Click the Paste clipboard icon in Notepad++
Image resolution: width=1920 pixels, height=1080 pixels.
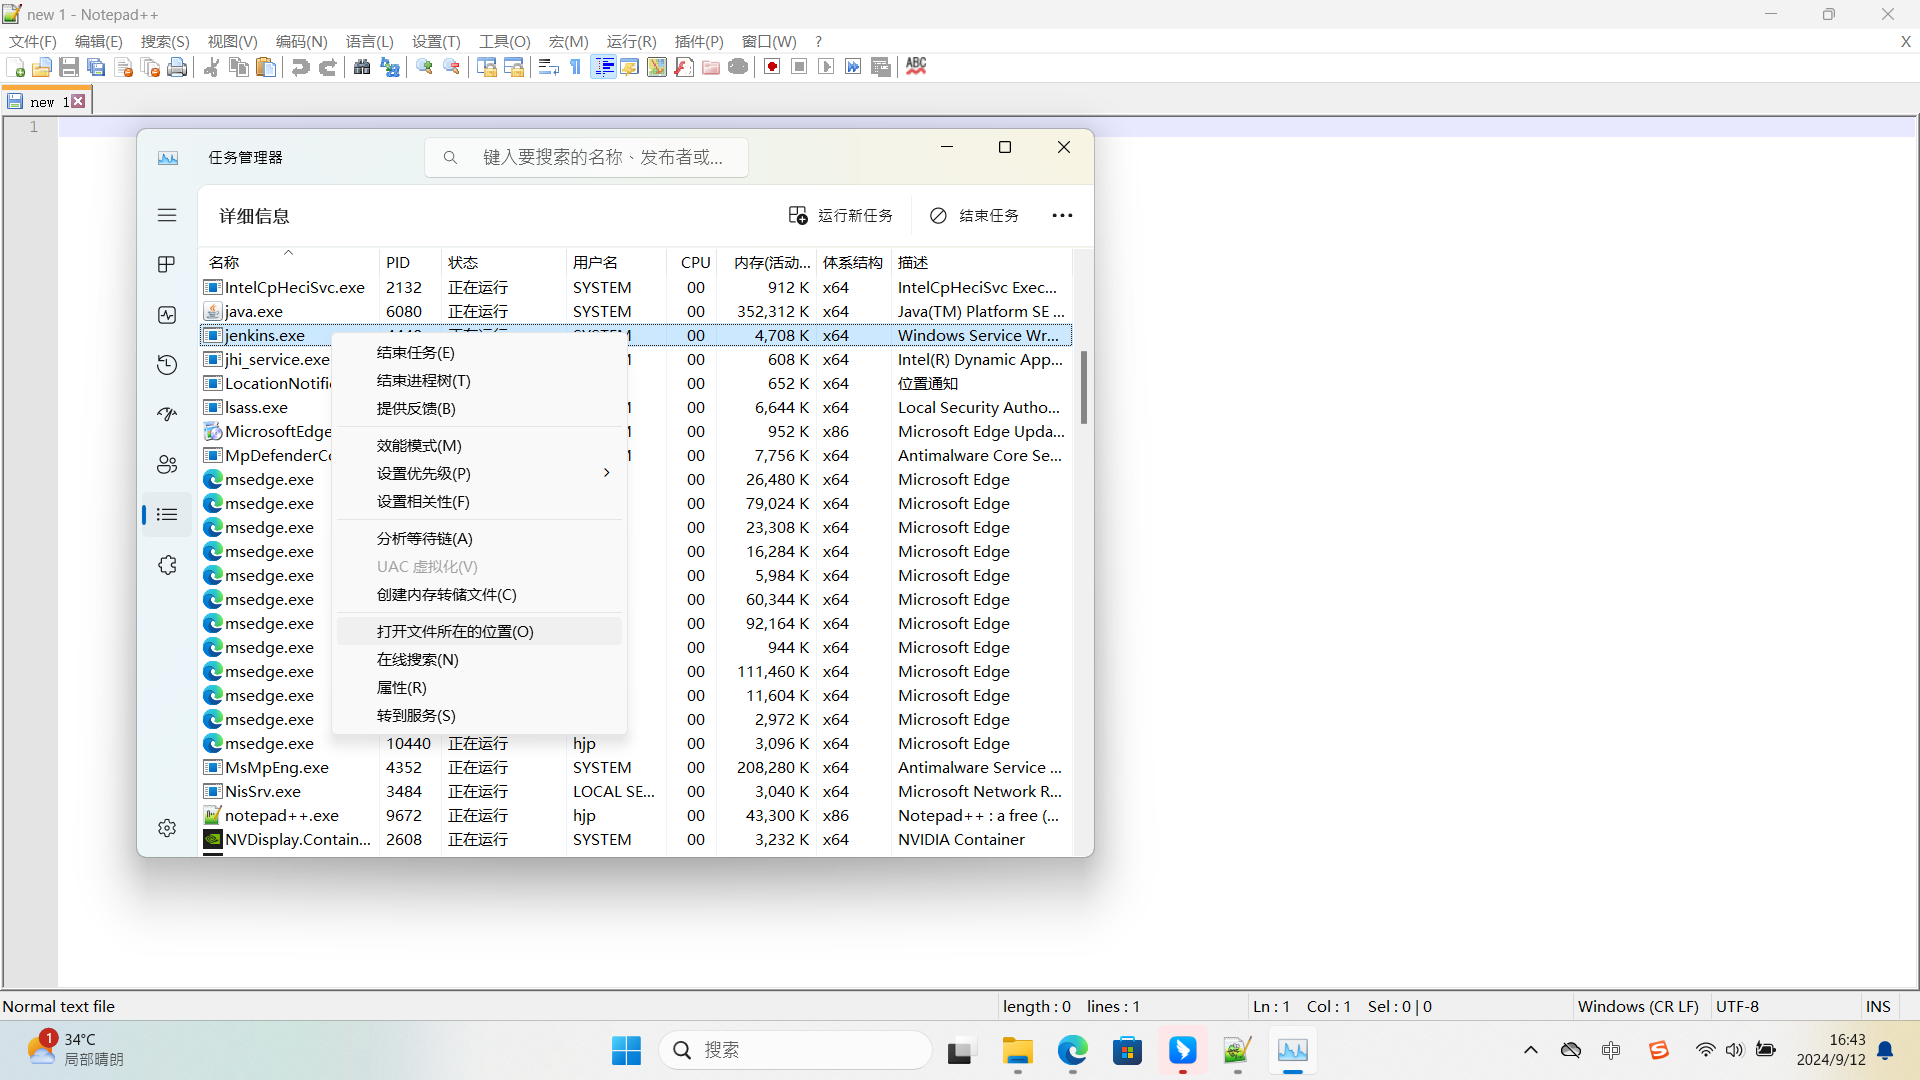pyautogui.click(x=266, y=67)
